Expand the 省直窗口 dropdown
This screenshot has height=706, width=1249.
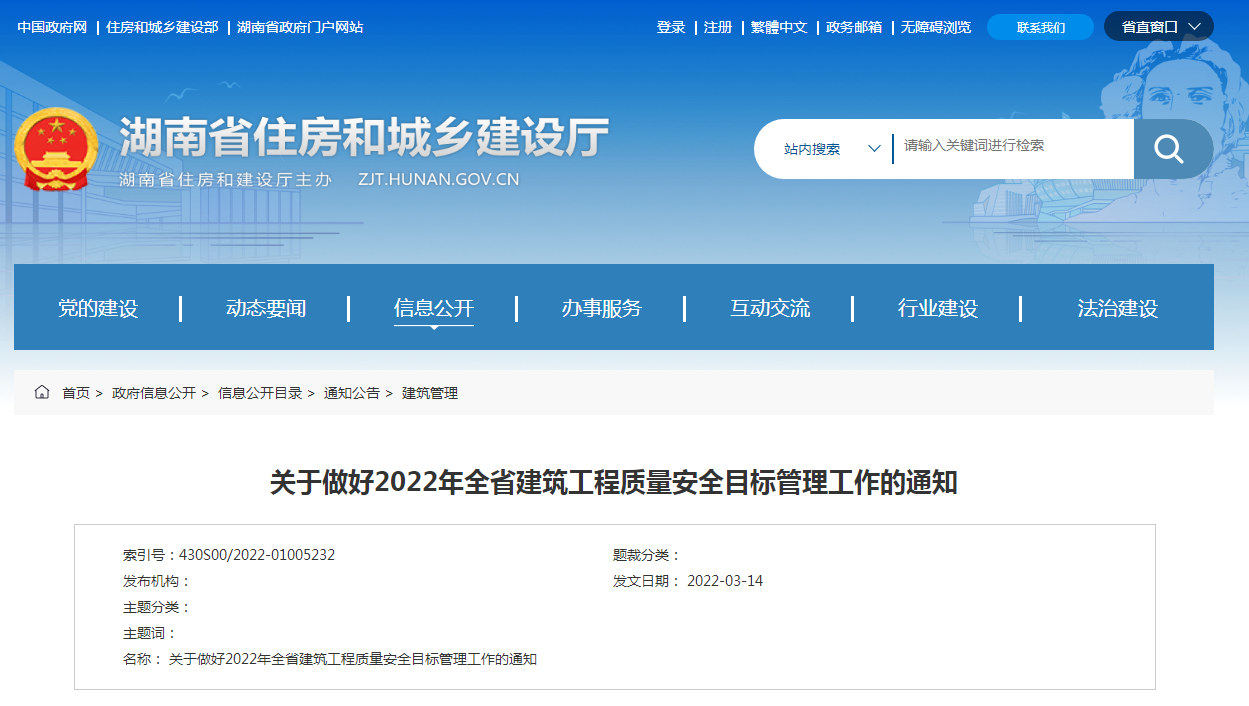(1158, 27)
